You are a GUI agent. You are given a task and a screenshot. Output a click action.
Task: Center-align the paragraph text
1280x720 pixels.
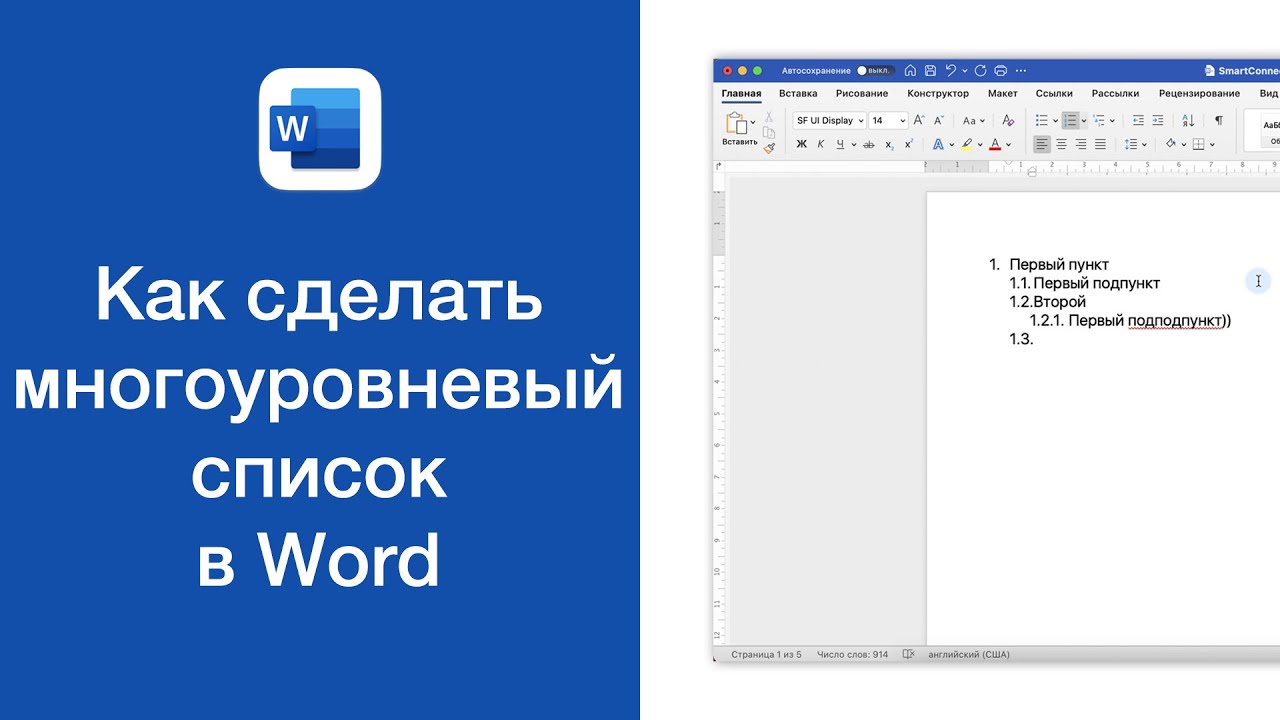tap(1061, 144)
